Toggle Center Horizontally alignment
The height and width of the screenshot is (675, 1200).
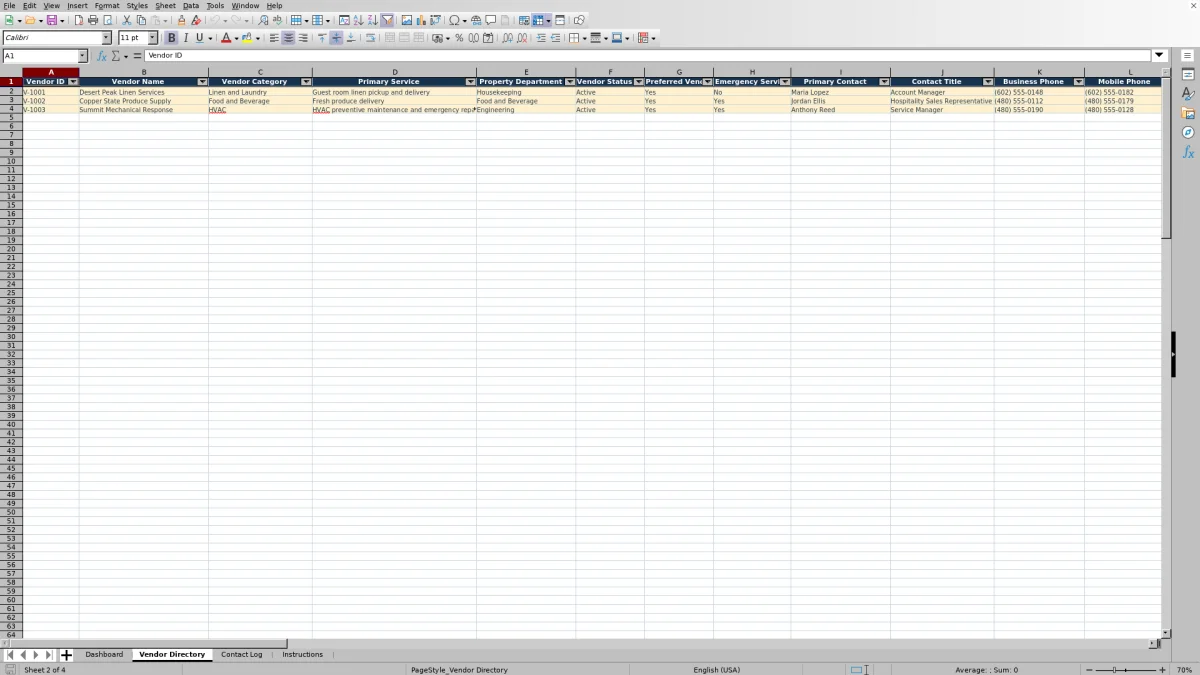point(288,38)
